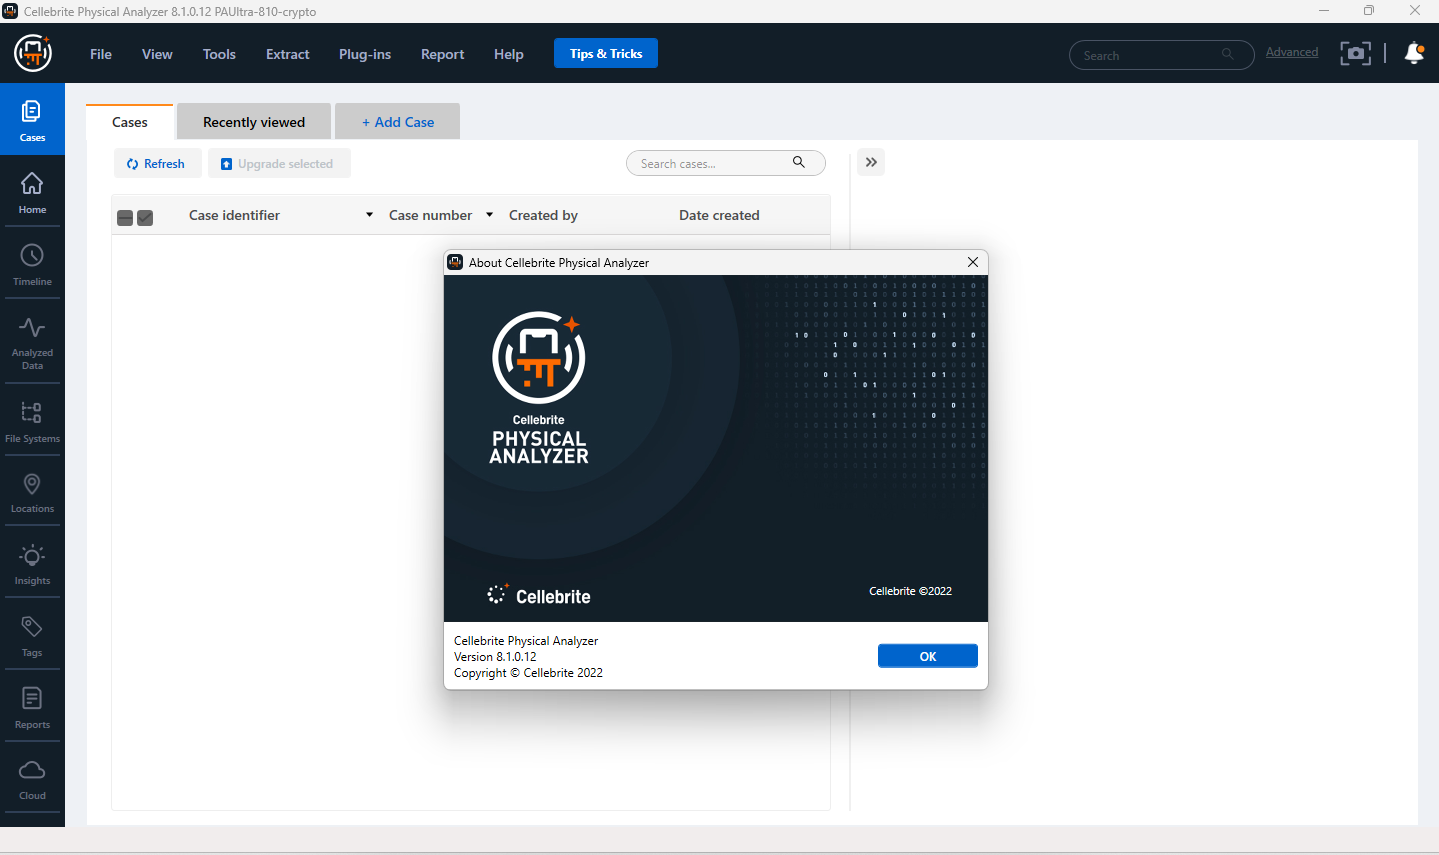This screenshot has height=855, width=1439.
Task: Open the Extract menu
Action: click(x=288, y=54)
